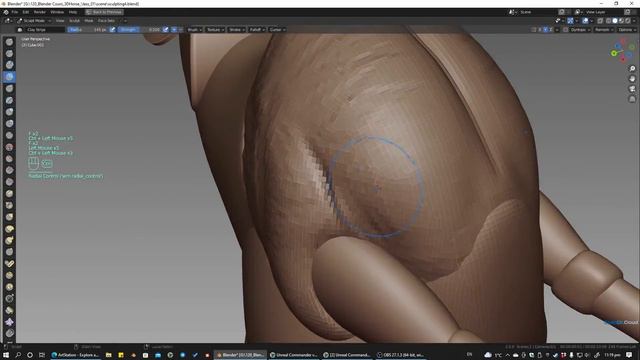This screenshot has height=360, width=640.
Task: Select the Clay Thumb brush tool
Action: pyautogui.click(x=9, y=88)
